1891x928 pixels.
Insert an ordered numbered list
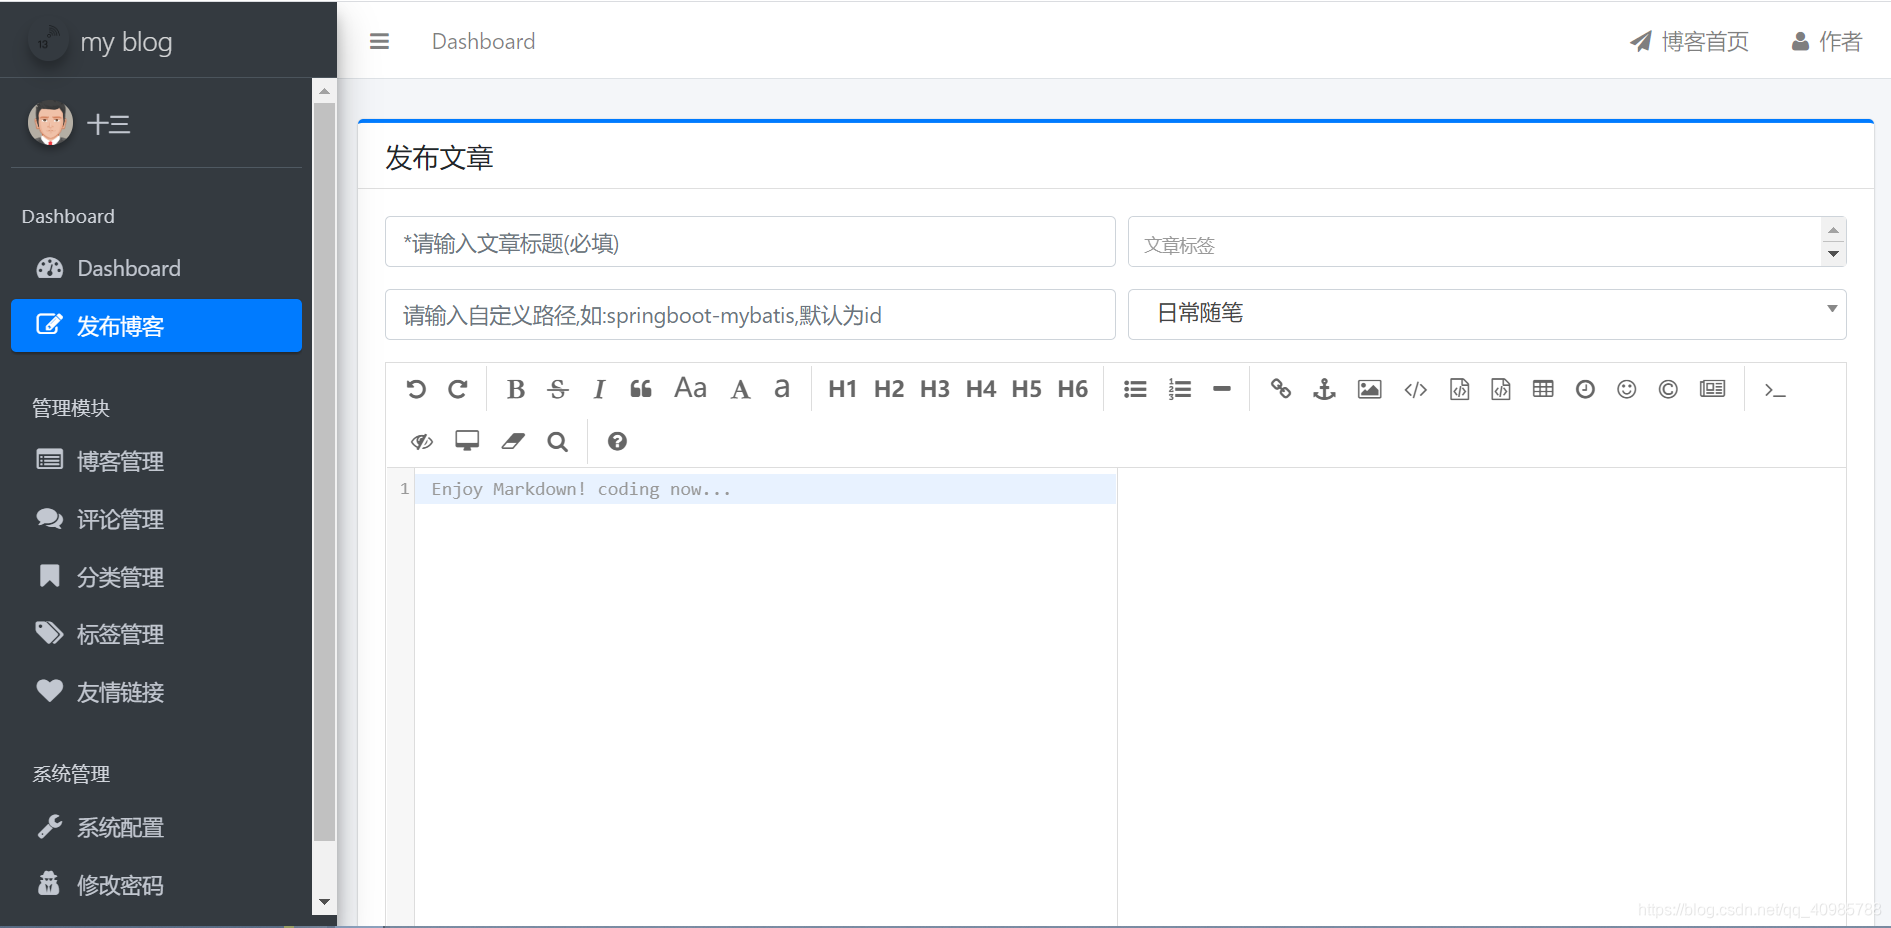1180,389
